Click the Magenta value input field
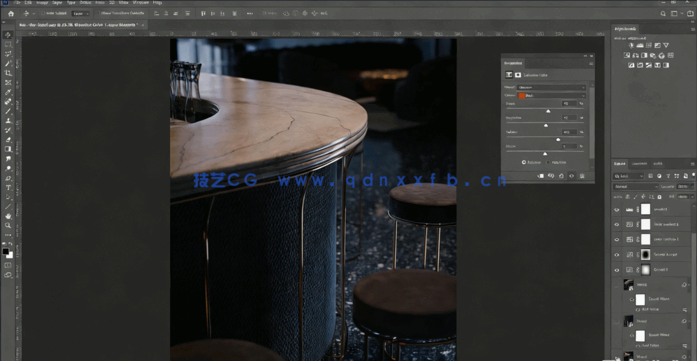This screenshot has height=361, width=697. pos(569,118)
